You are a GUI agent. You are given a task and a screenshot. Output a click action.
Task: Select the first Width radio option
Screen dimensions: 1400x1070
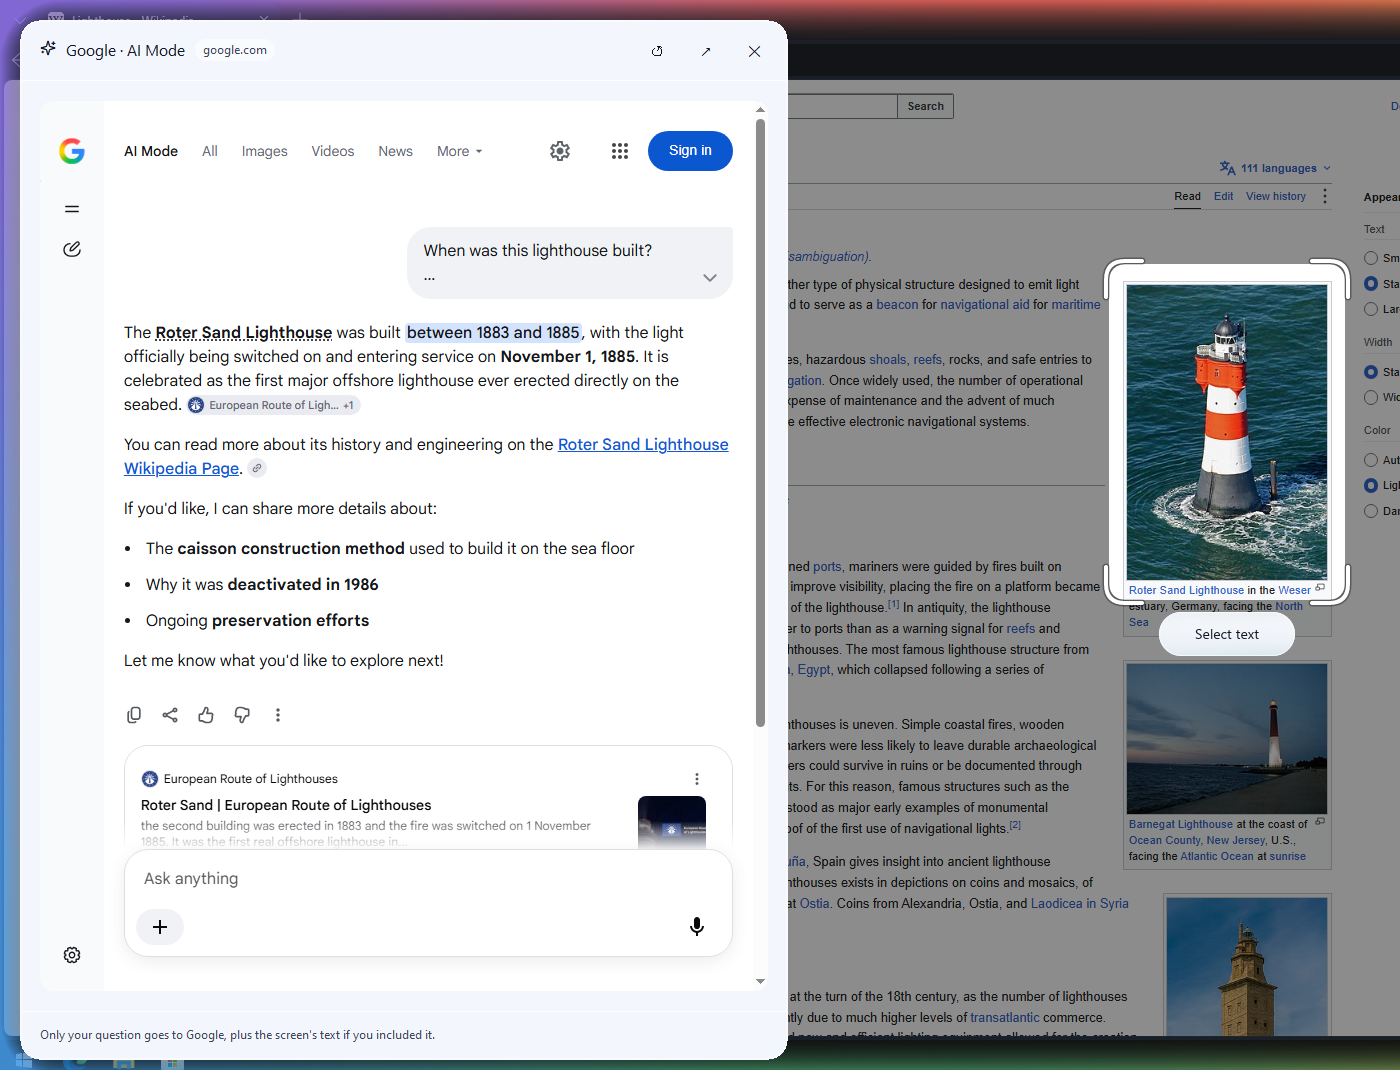(1371, 372)
